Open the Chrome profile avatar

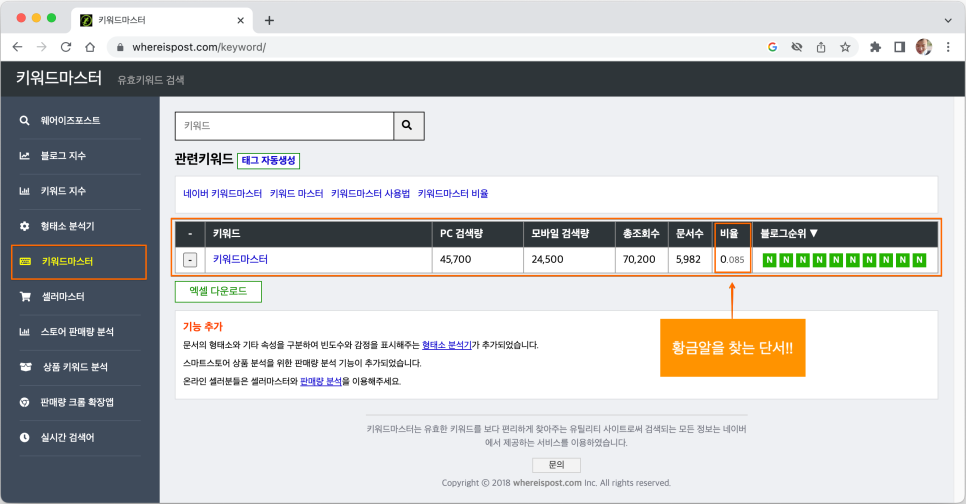(x=923, y=47)
